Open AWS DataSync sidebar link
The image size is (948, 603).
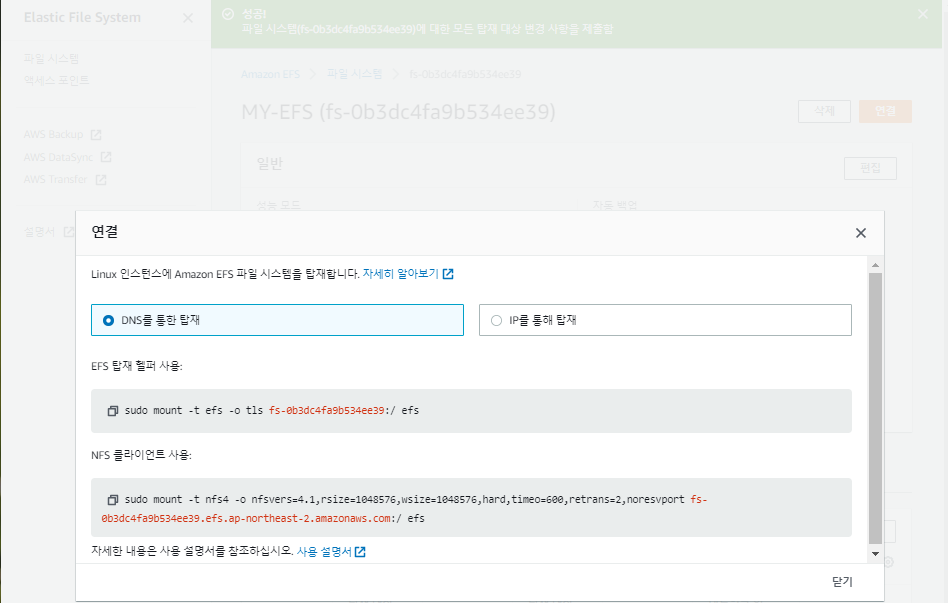(68, 157)
